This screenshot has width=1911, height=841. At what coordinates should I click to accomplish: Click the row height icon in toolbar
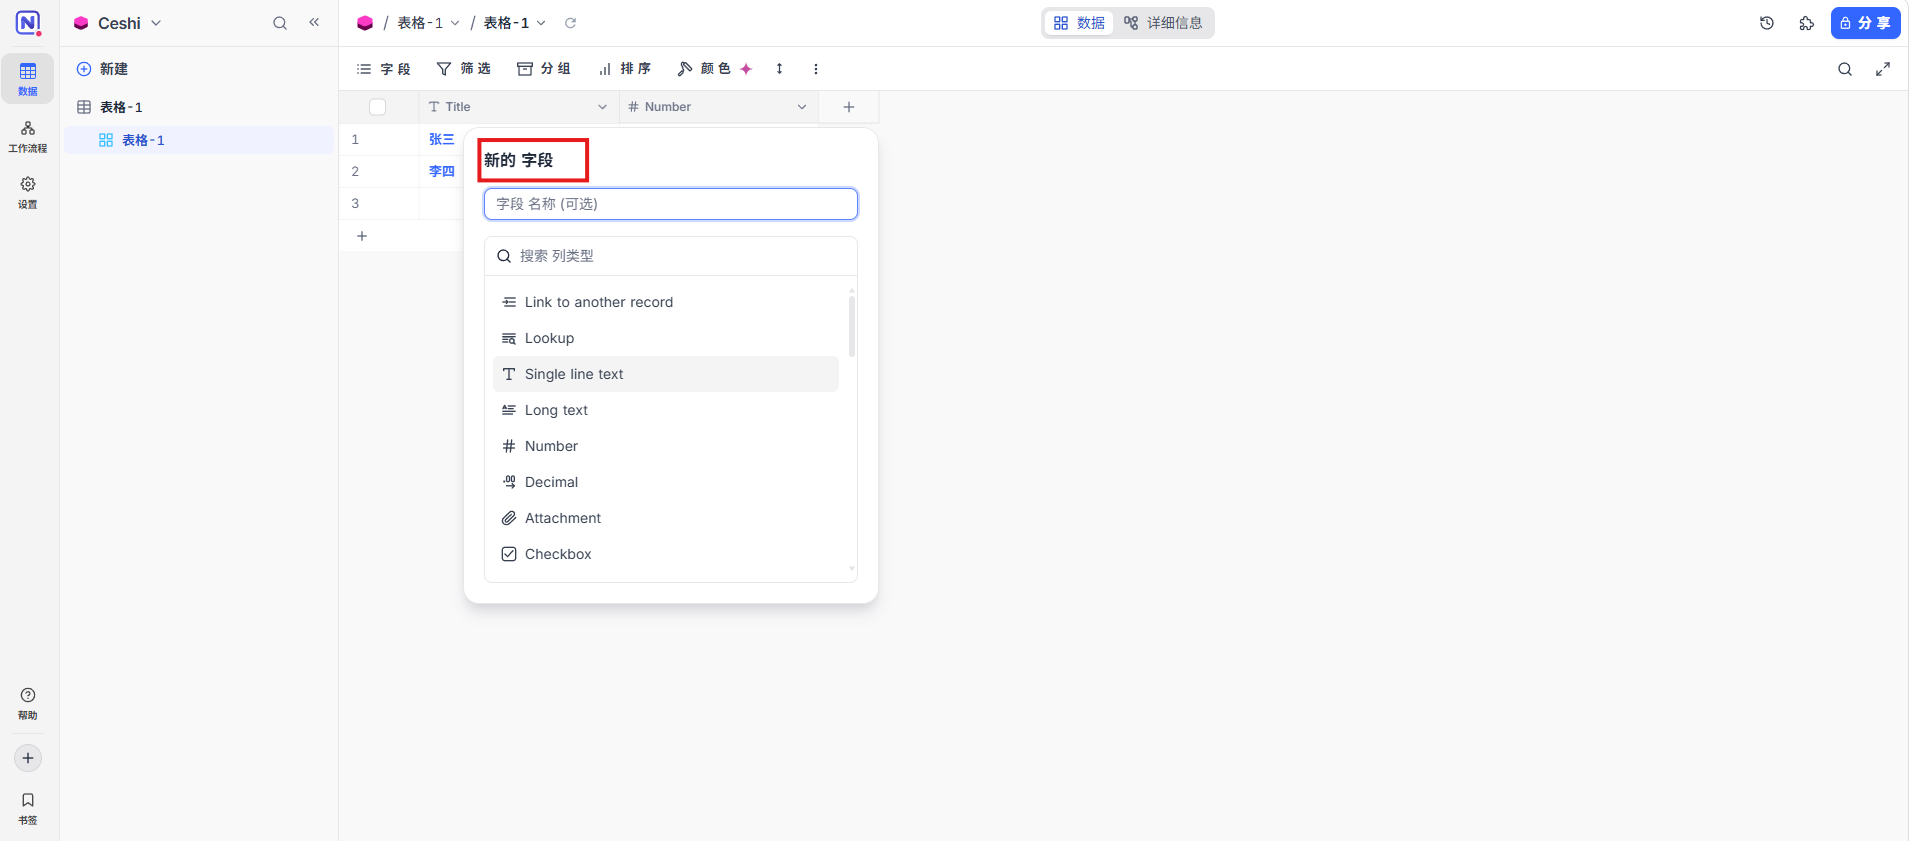(779, 69)
